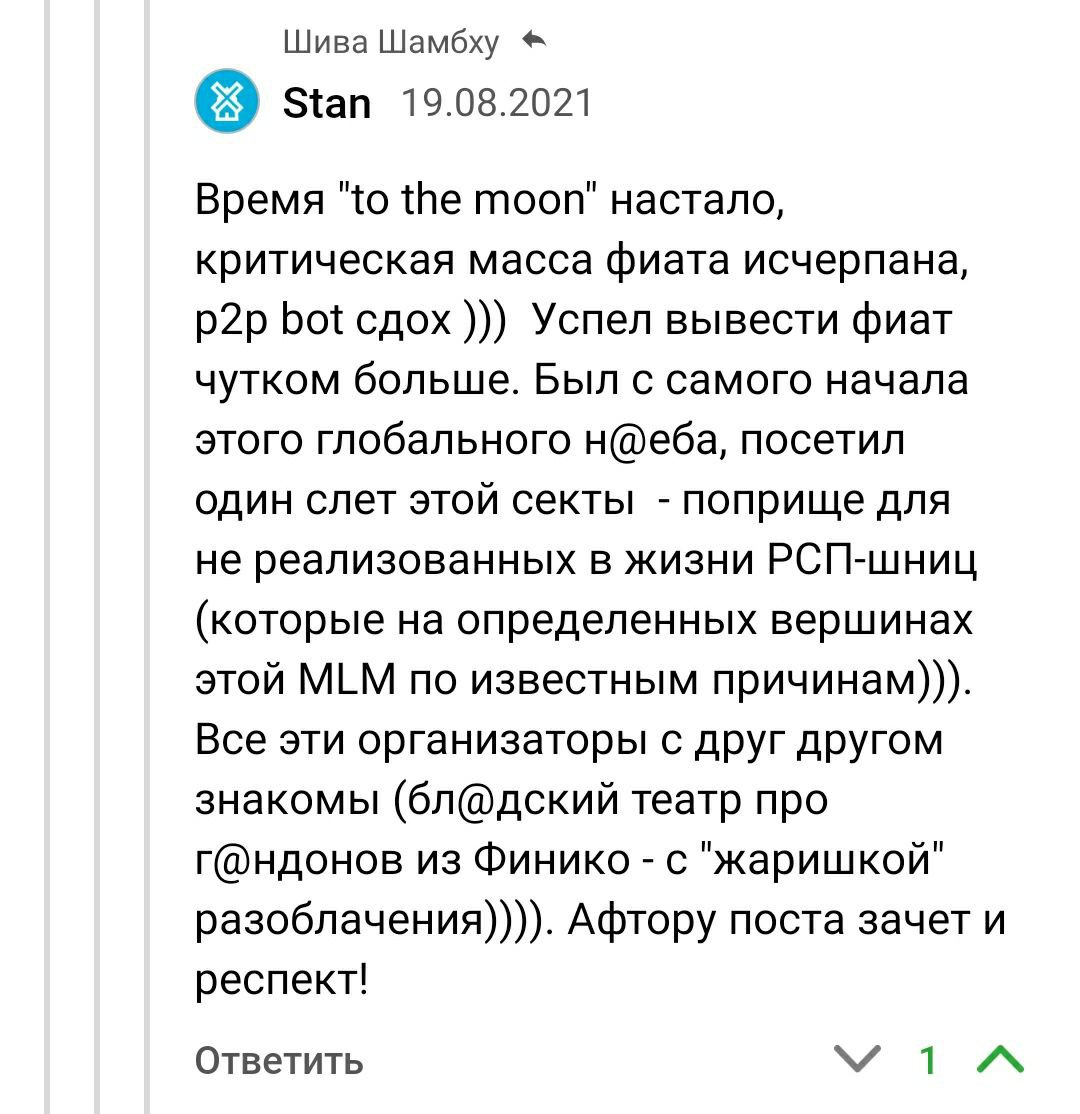1080x1114 pixels.
Task: Click the phrase "to the moon" in the comment
Action: pos(469,200)
